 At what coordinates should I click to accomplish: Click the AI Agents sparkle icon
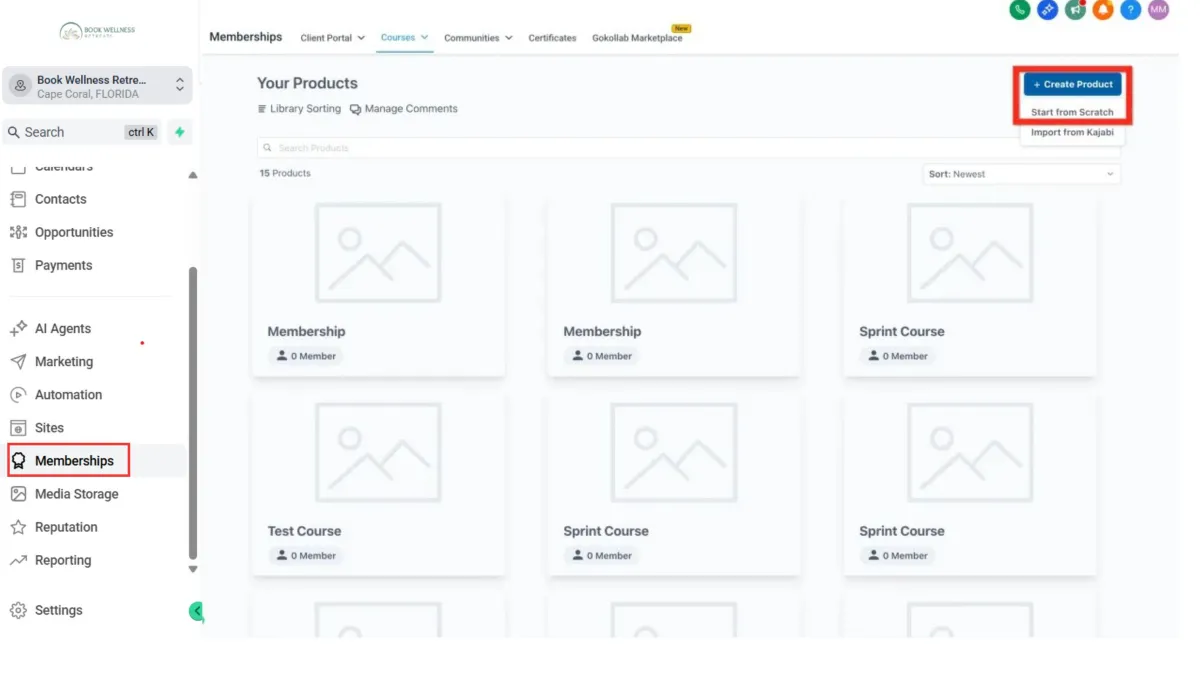(18, 328)
